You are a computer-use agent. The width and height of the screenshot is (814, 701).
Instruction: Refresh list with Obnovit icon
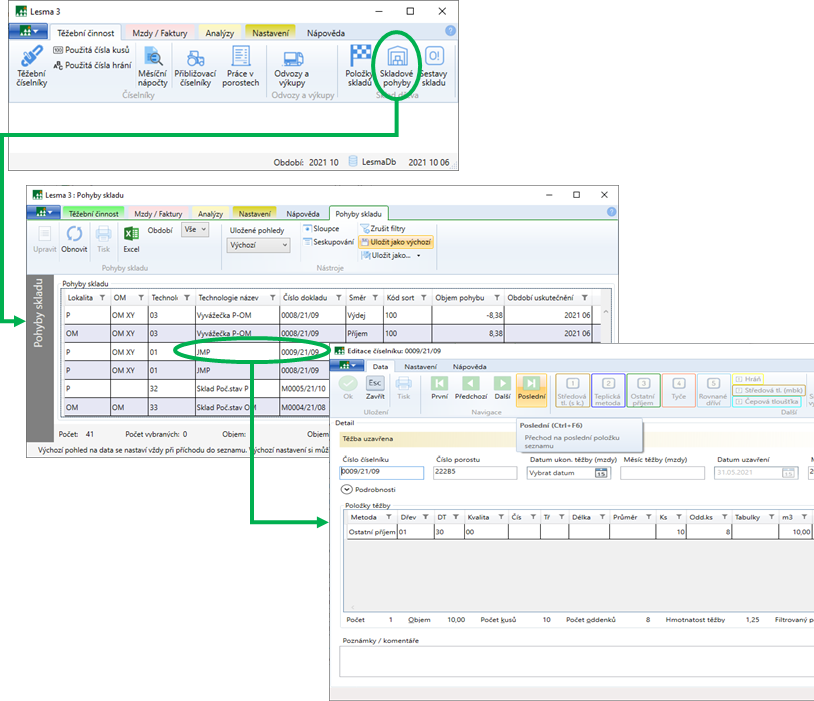tap(75, 234)
